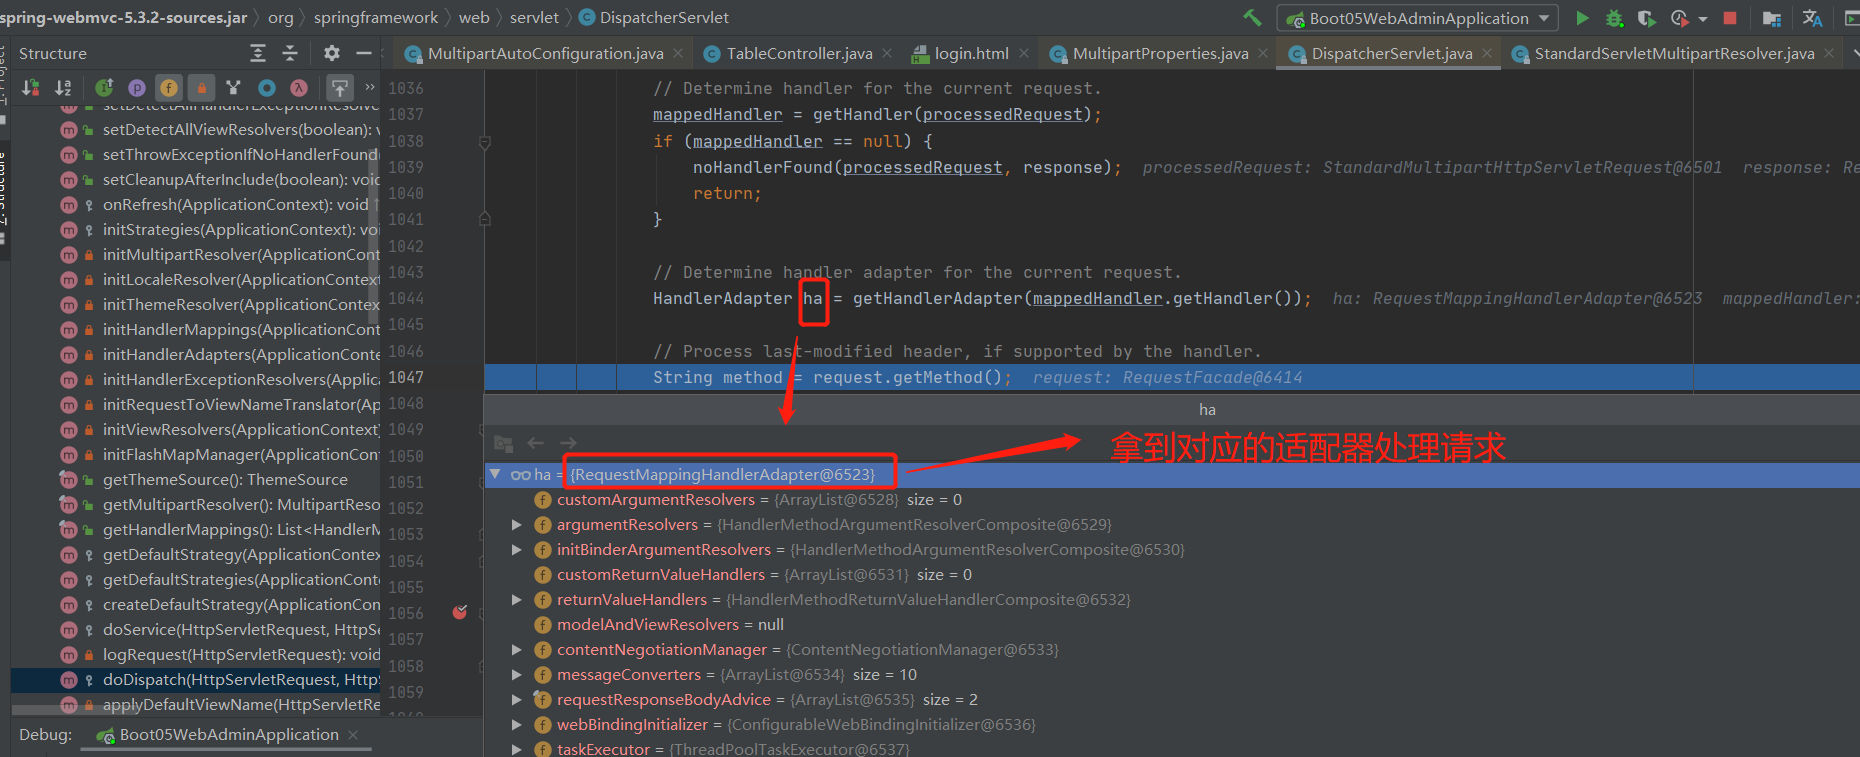The image size is (1860, 757).
Task: Run with coverage using the shield icon
Action: [1646, 18]
